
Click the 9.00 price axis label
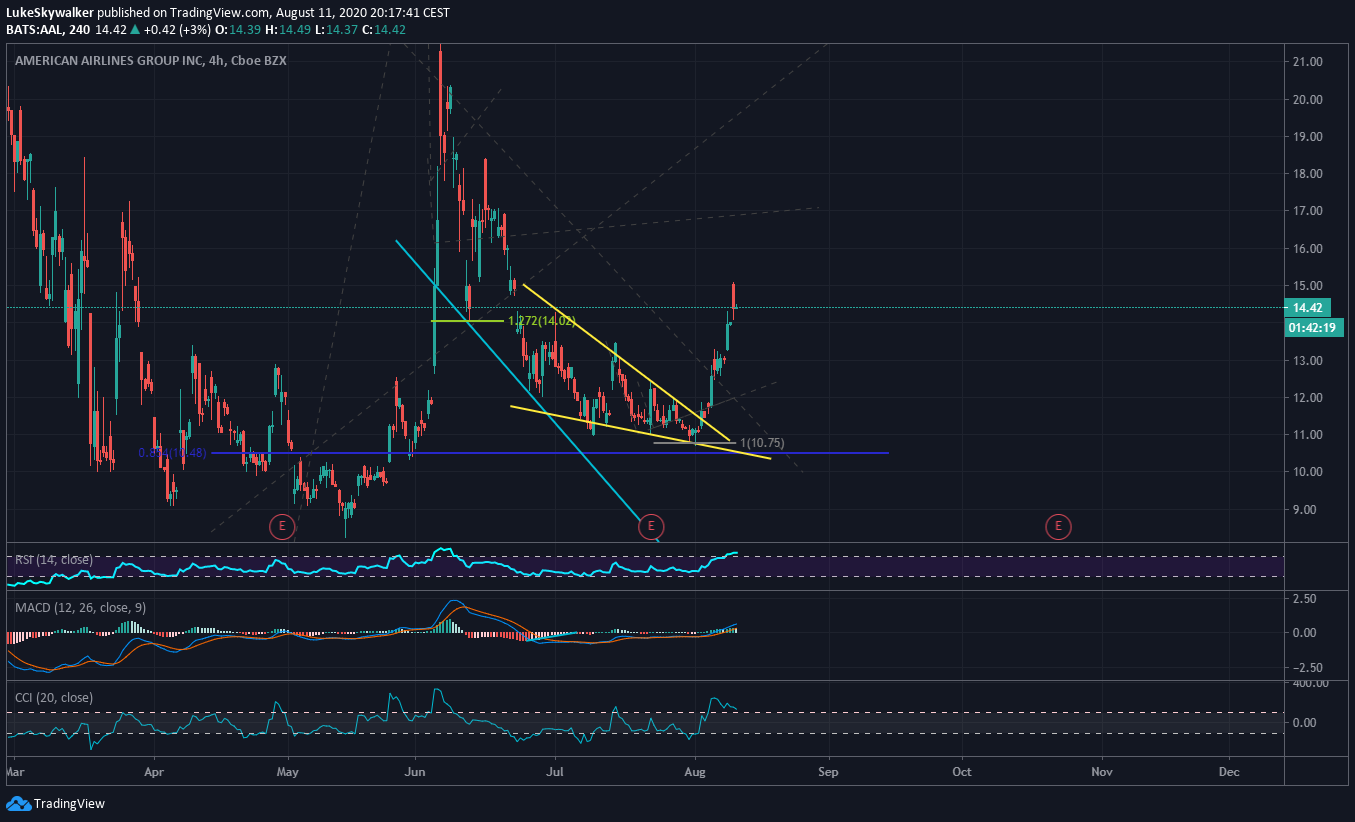(1305, 509)
